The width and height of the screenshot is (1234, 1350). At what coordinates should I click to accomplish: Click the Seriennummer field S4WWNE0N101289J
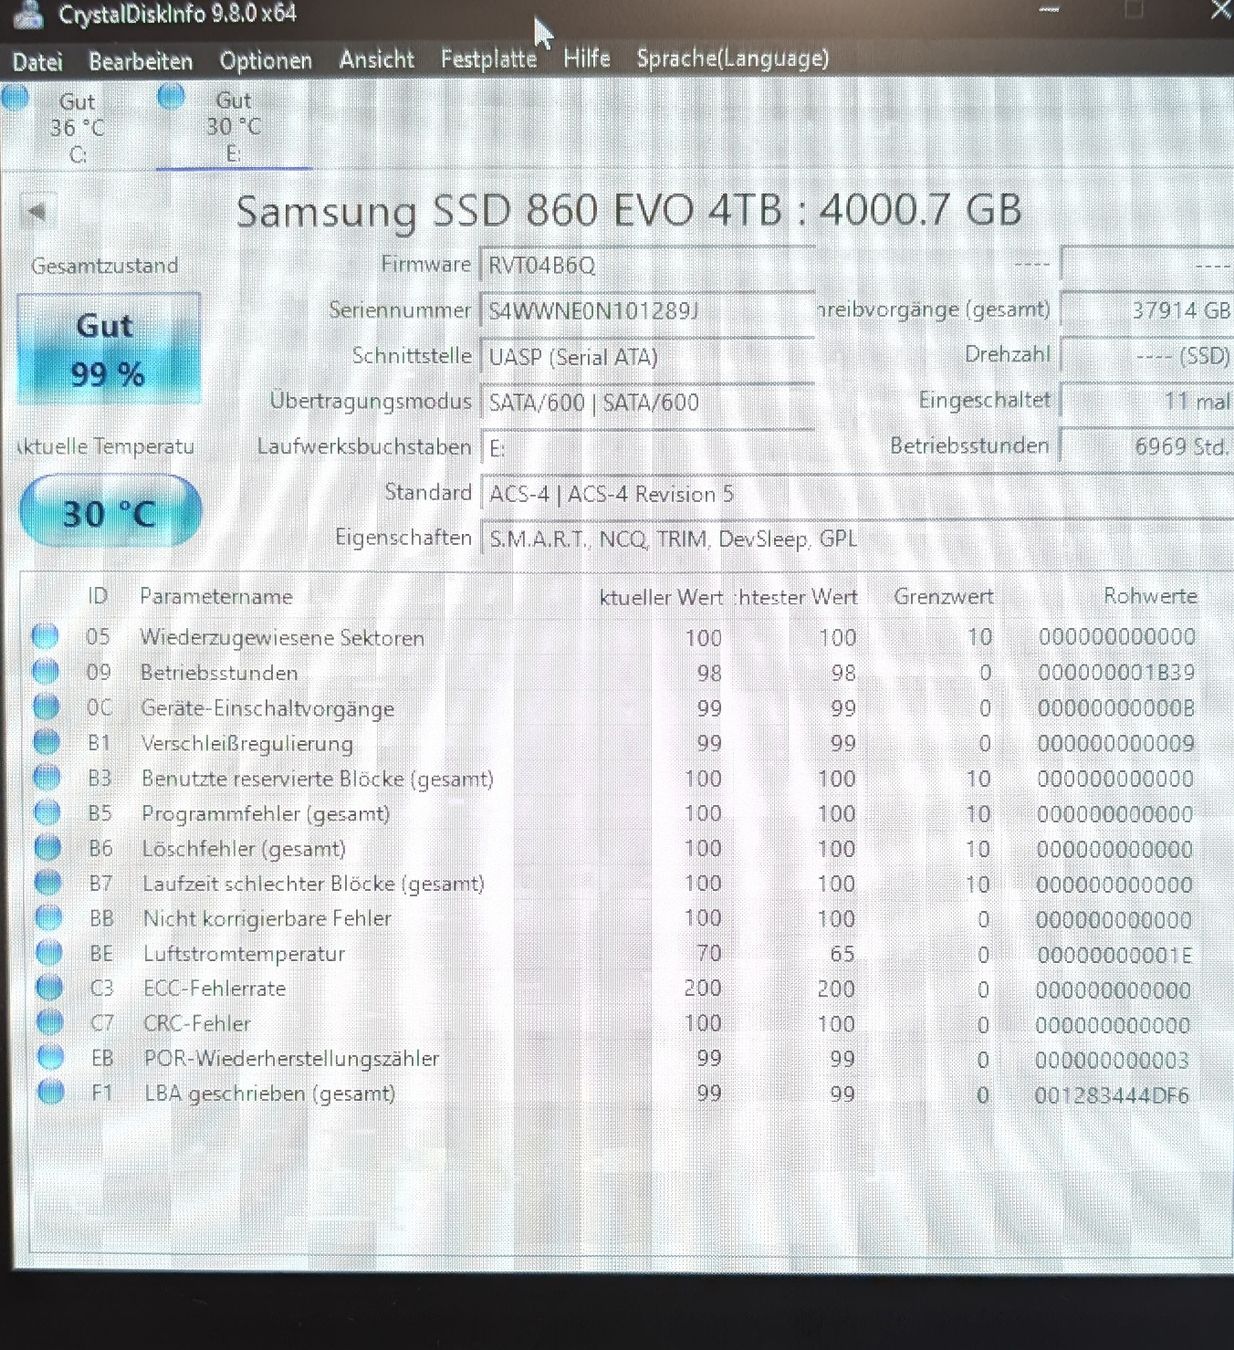[647, 311]
